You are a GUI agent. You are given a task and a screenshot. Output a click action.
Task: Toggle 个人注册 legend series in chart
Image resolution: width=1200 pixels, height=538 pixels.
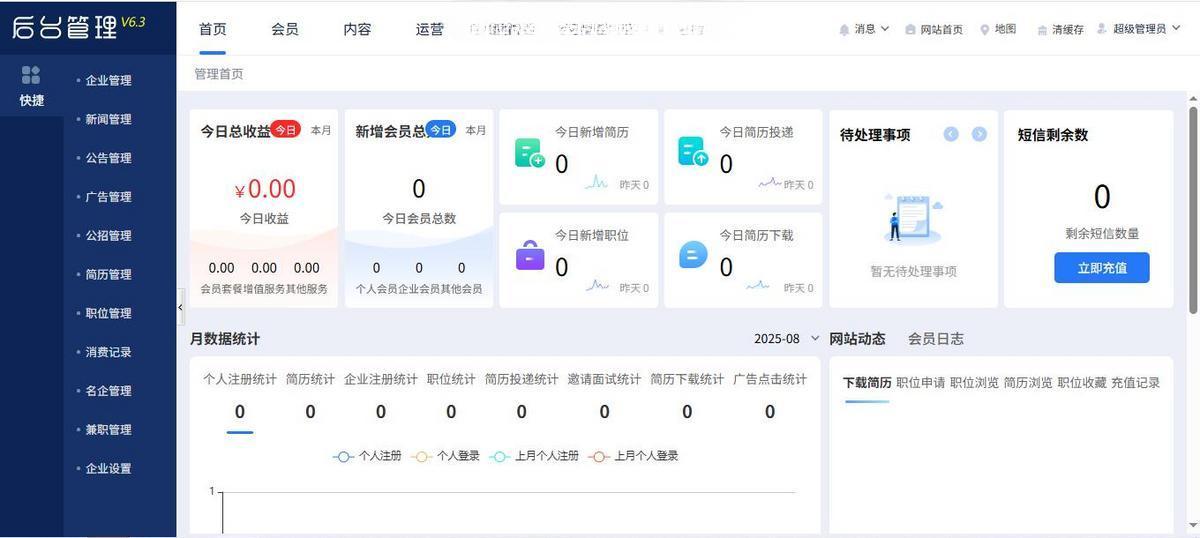tap(367, 456)
